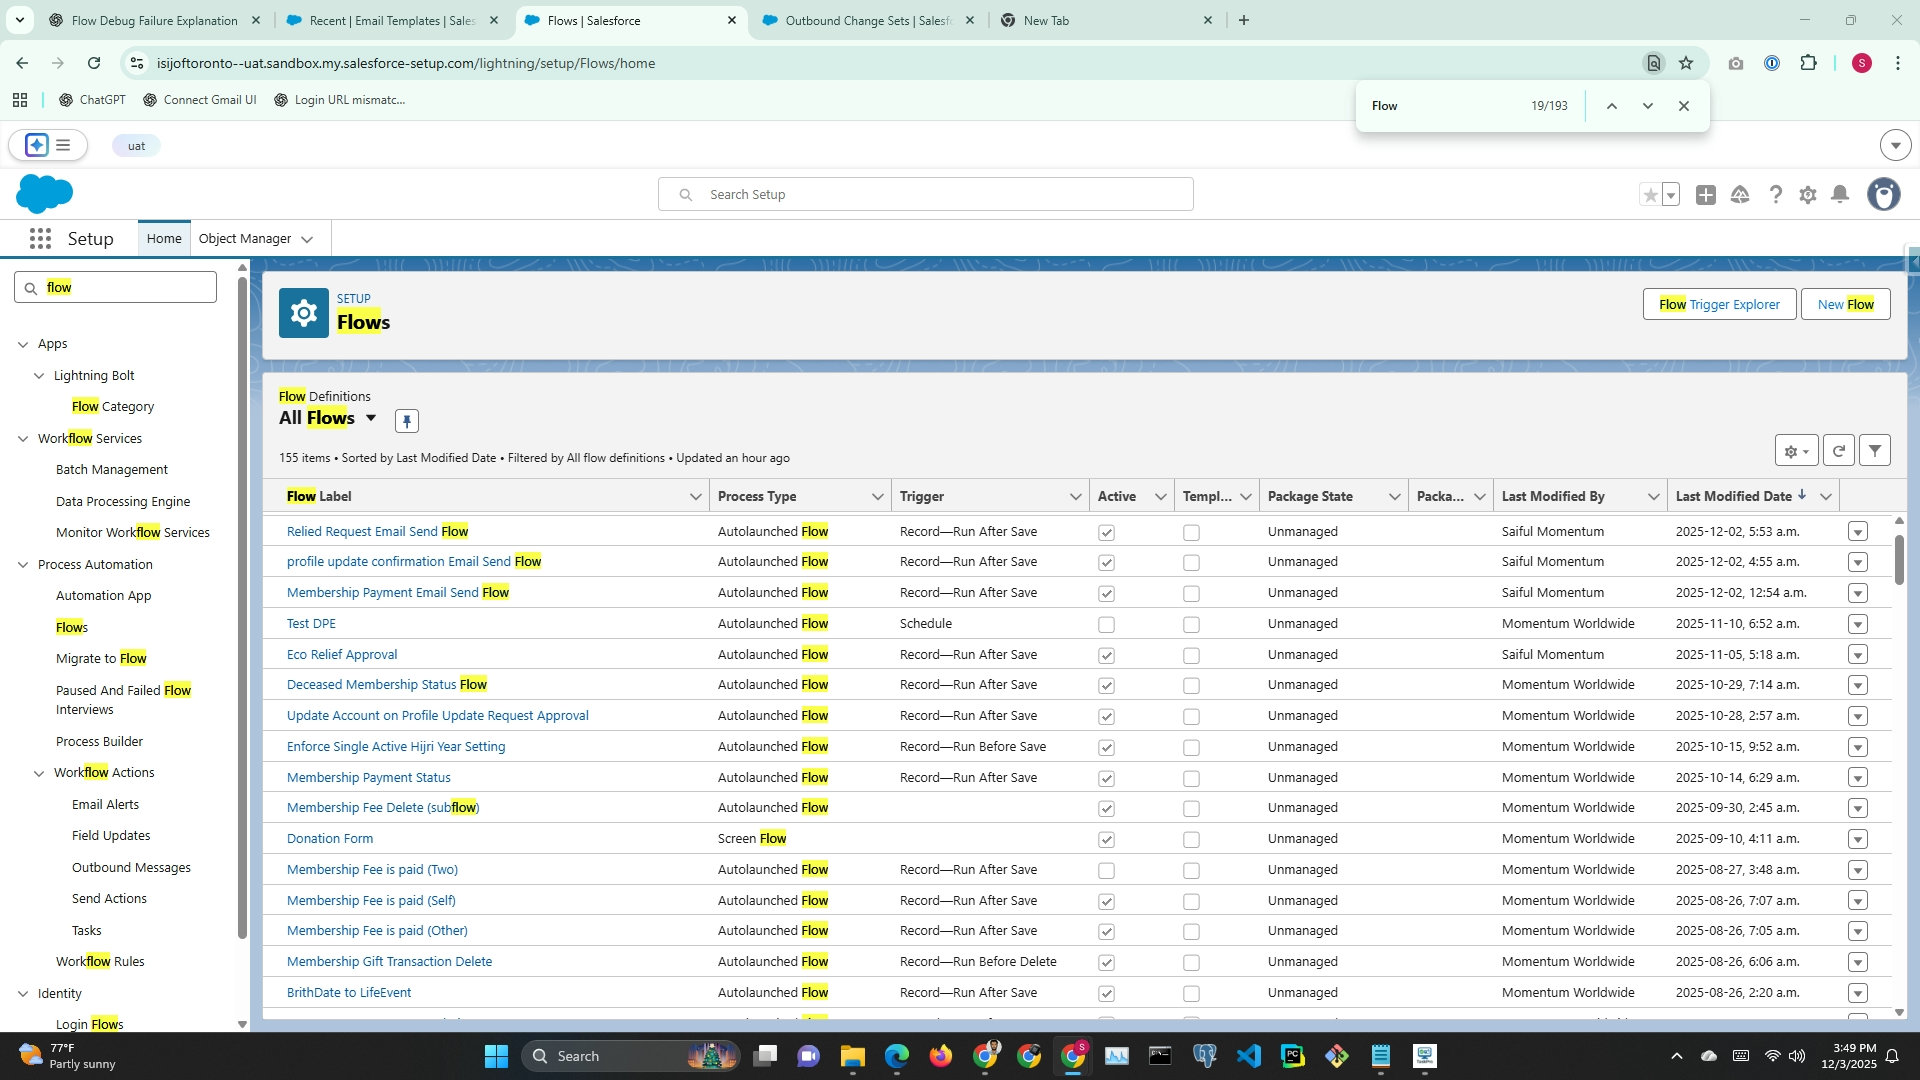This screenshot has width=1920, height=1080.
Task: Toggle Template checkbox for Donation Form row
Action: click(1191, 840)
